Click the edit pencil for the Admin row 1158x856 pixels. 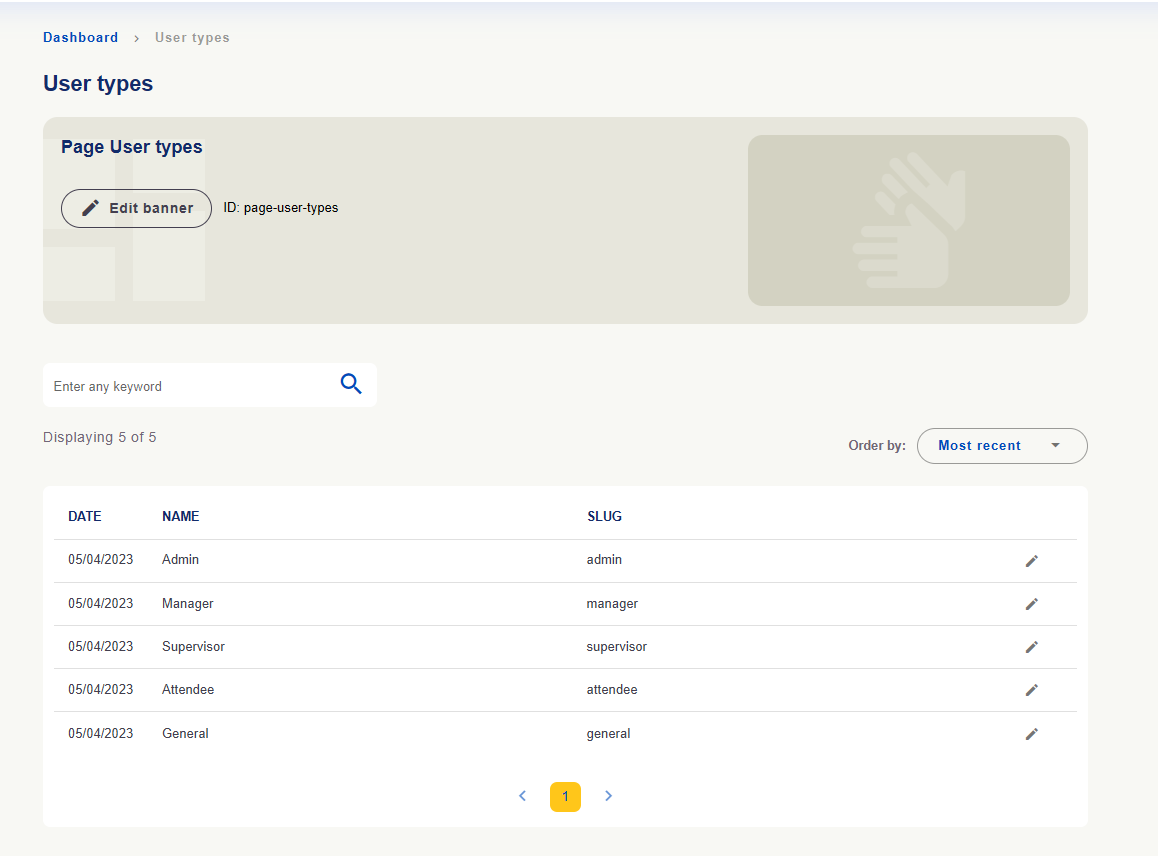click(1032, 561)
